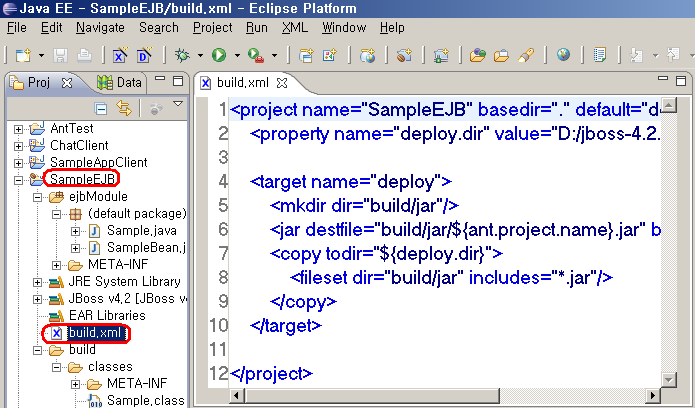Open the File menu
The width and height of the screenshot is (695, 408).
coord(16,27)
